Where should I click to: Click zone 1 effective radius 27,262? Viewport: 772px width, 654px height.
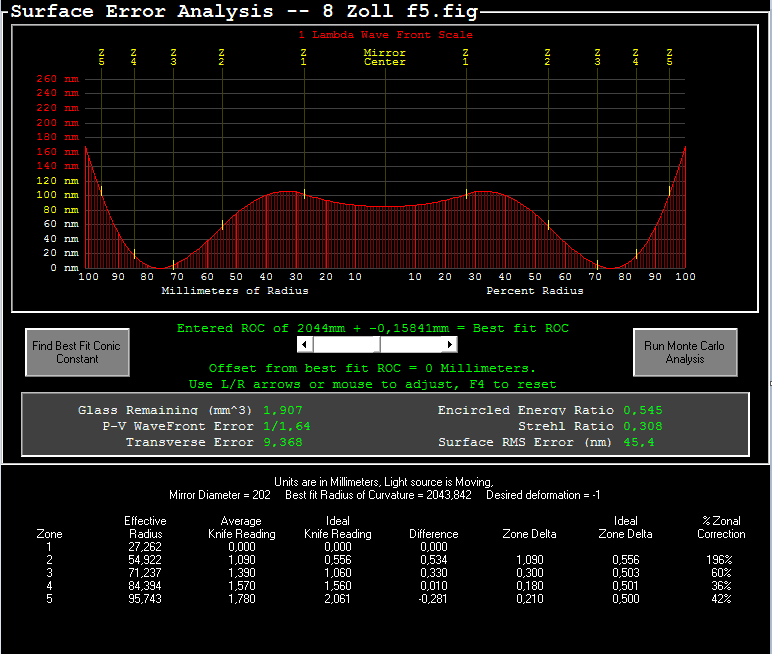coord(145,547)
